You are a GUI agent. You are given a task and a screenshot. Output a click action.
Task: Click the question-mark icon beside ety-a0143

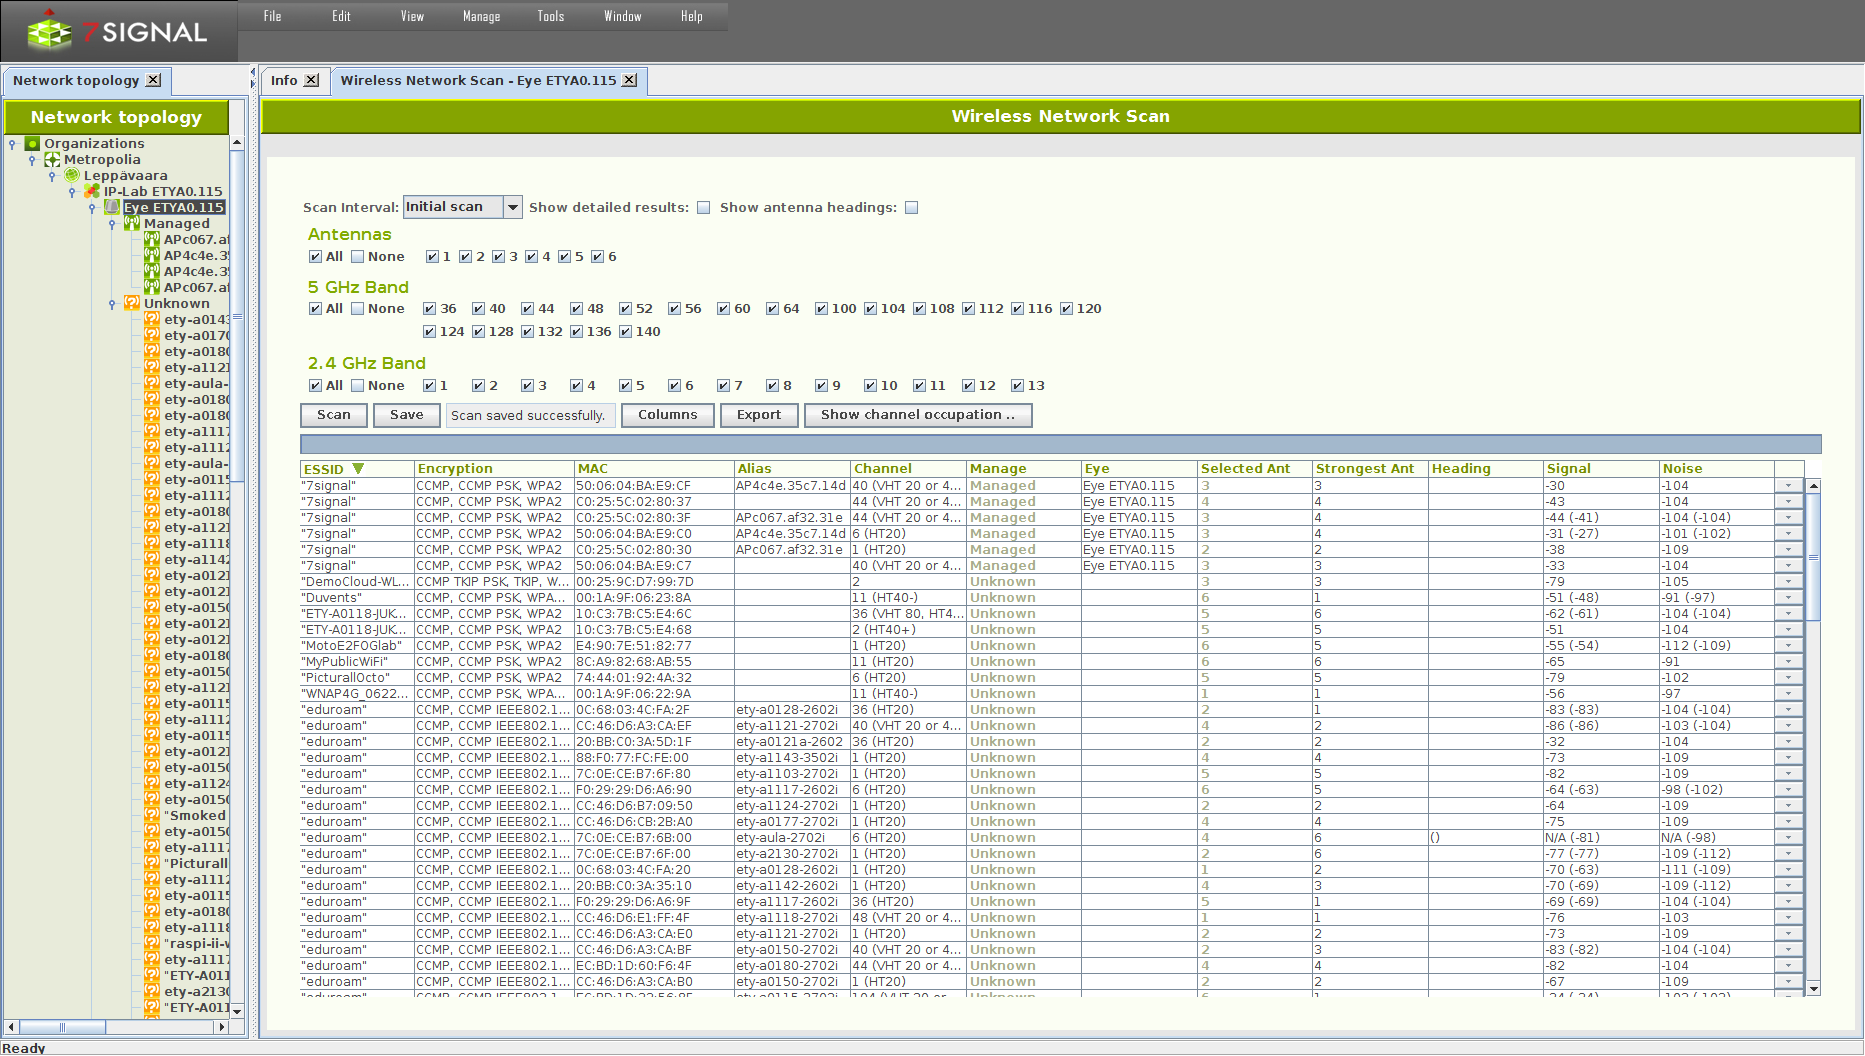pyautogui.click(x=152, y=320)
